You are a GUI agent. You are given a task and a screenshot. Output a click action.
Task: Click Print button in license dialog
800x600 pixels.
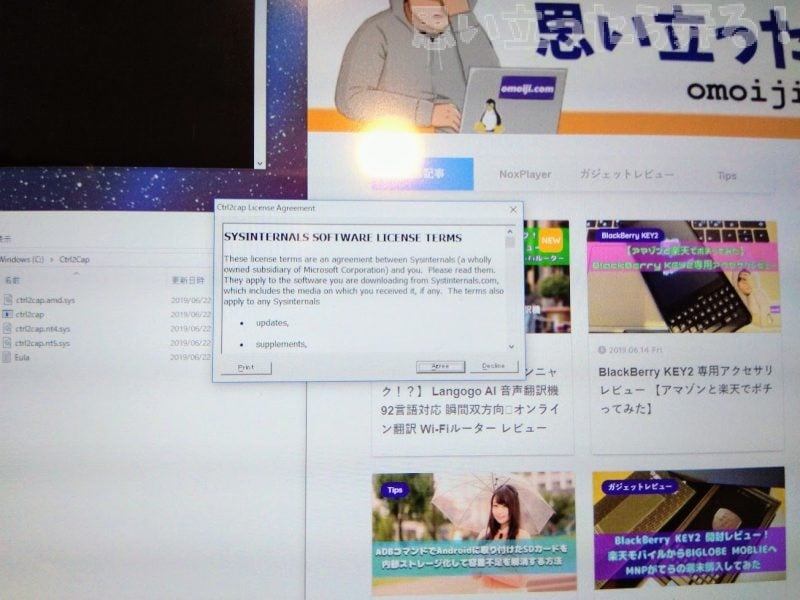[x=246, y=367]
